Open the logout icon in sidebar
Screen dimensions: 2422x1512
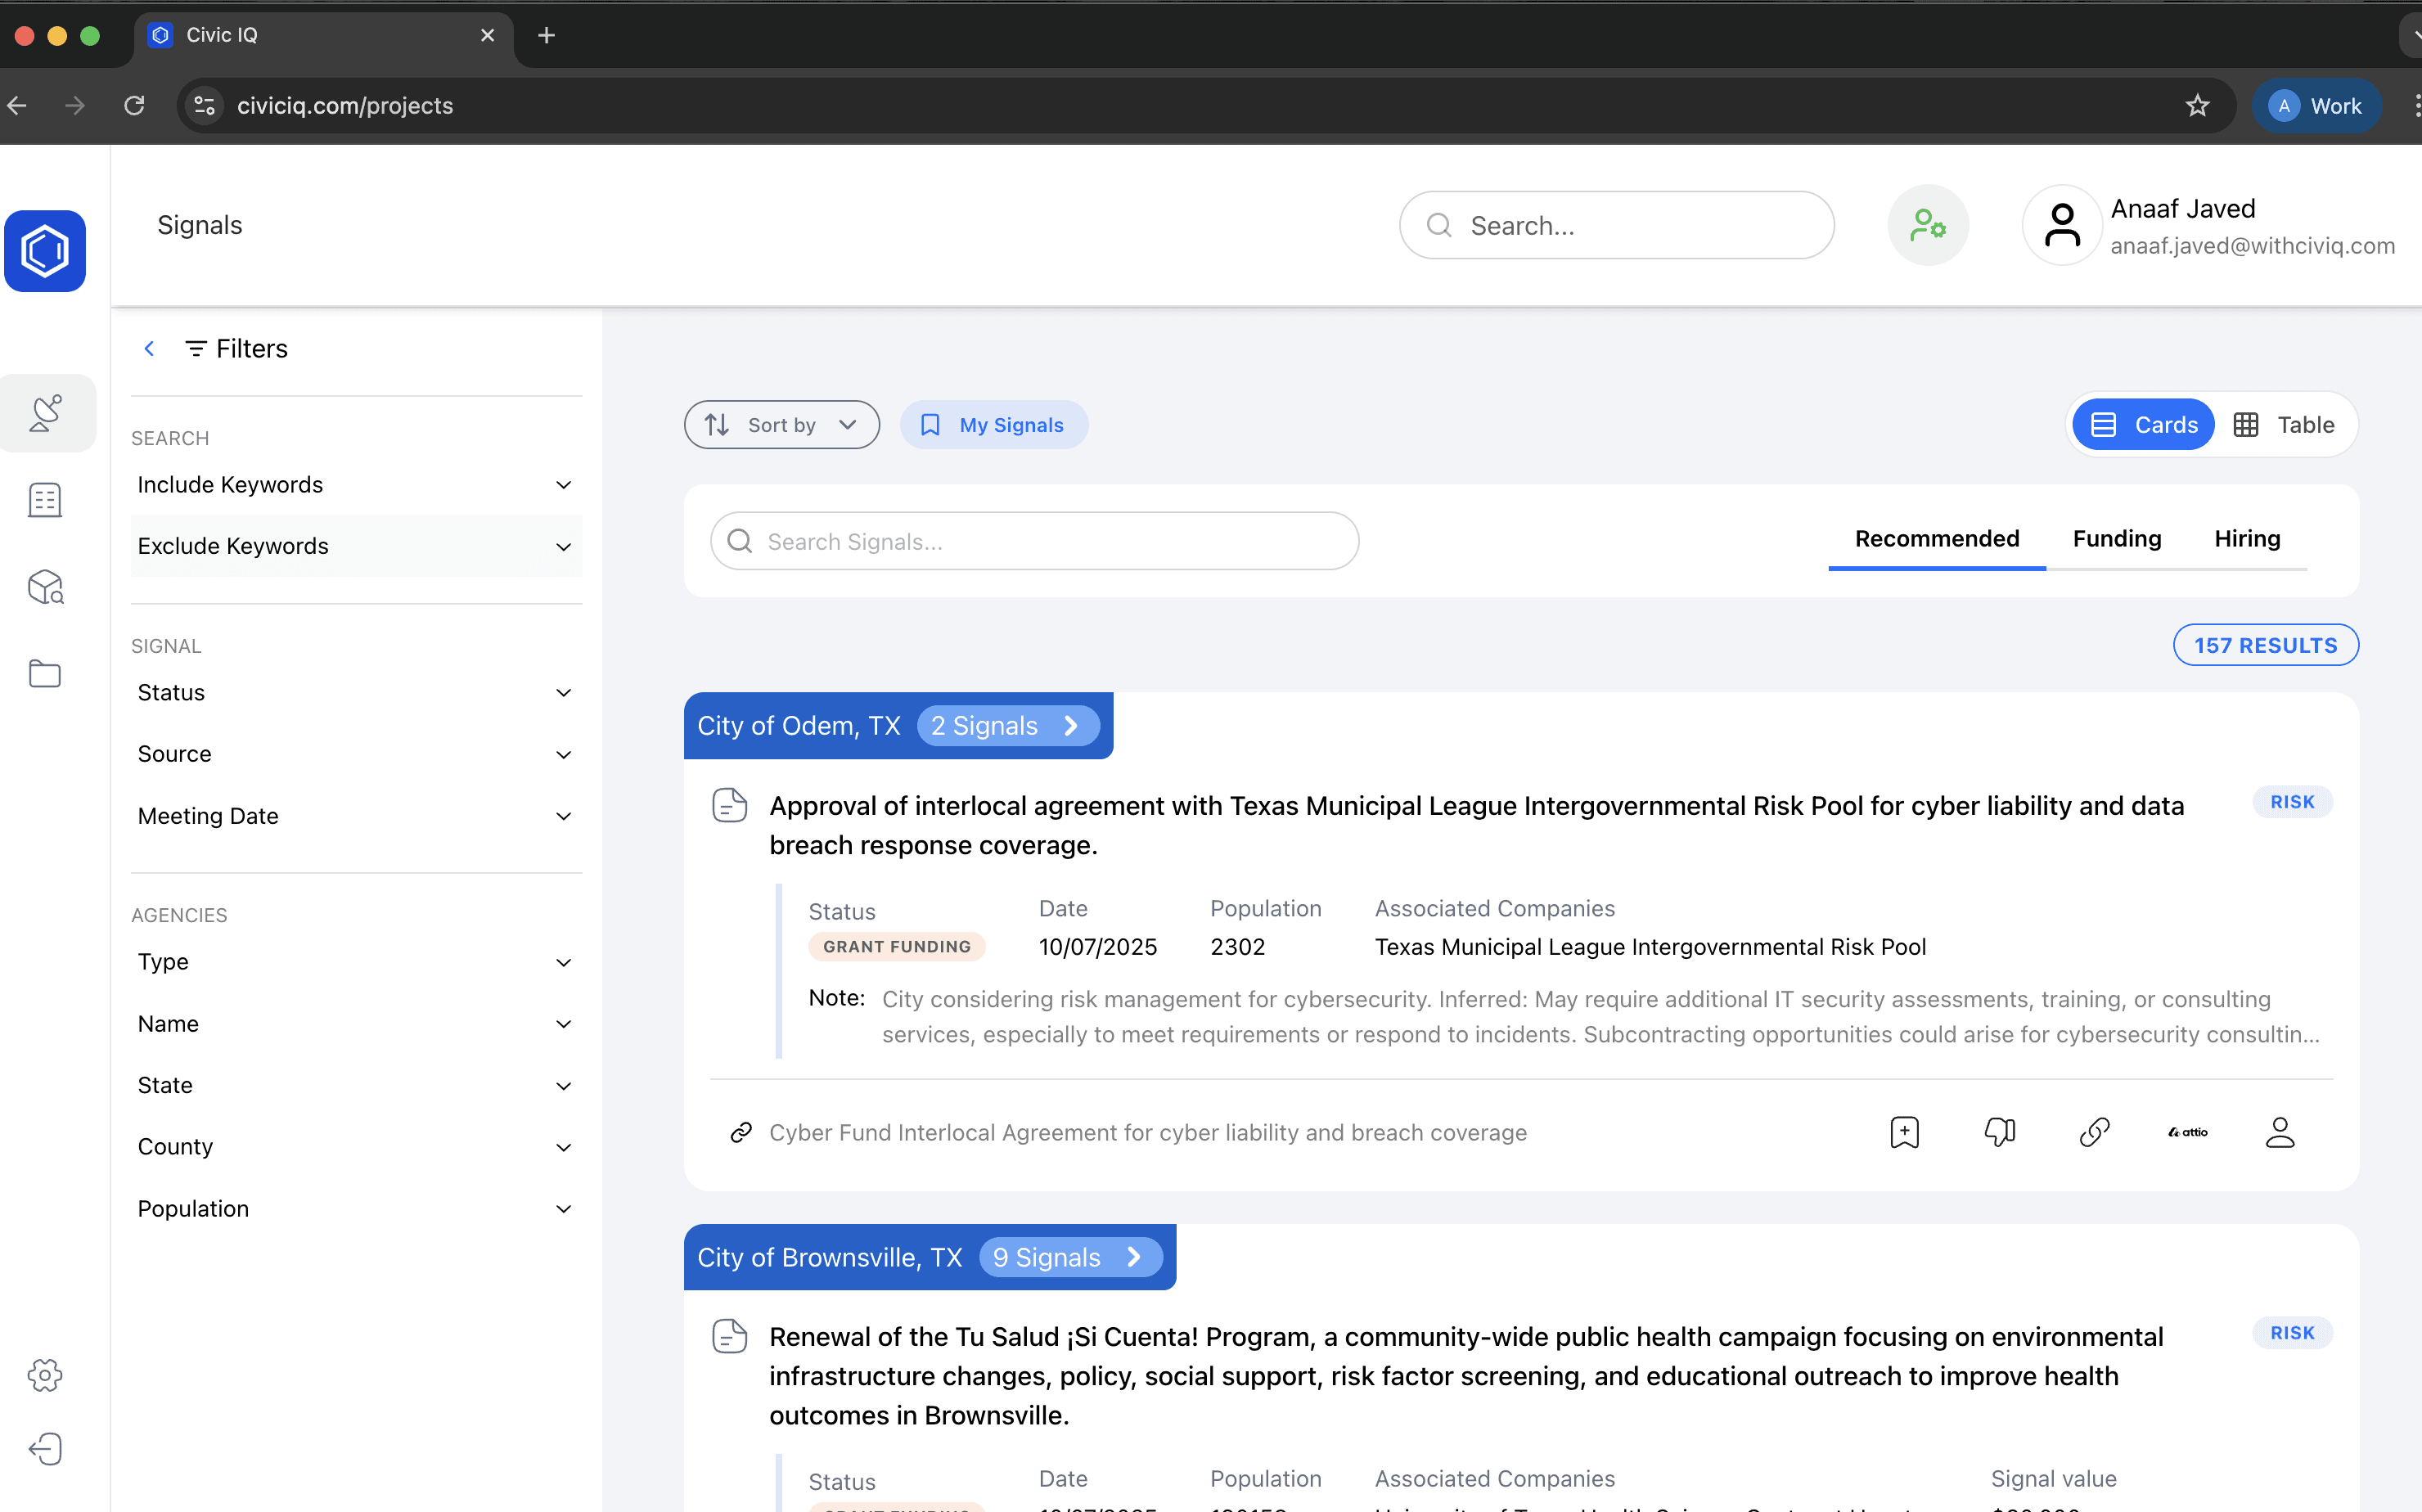tap(45, 1449)
